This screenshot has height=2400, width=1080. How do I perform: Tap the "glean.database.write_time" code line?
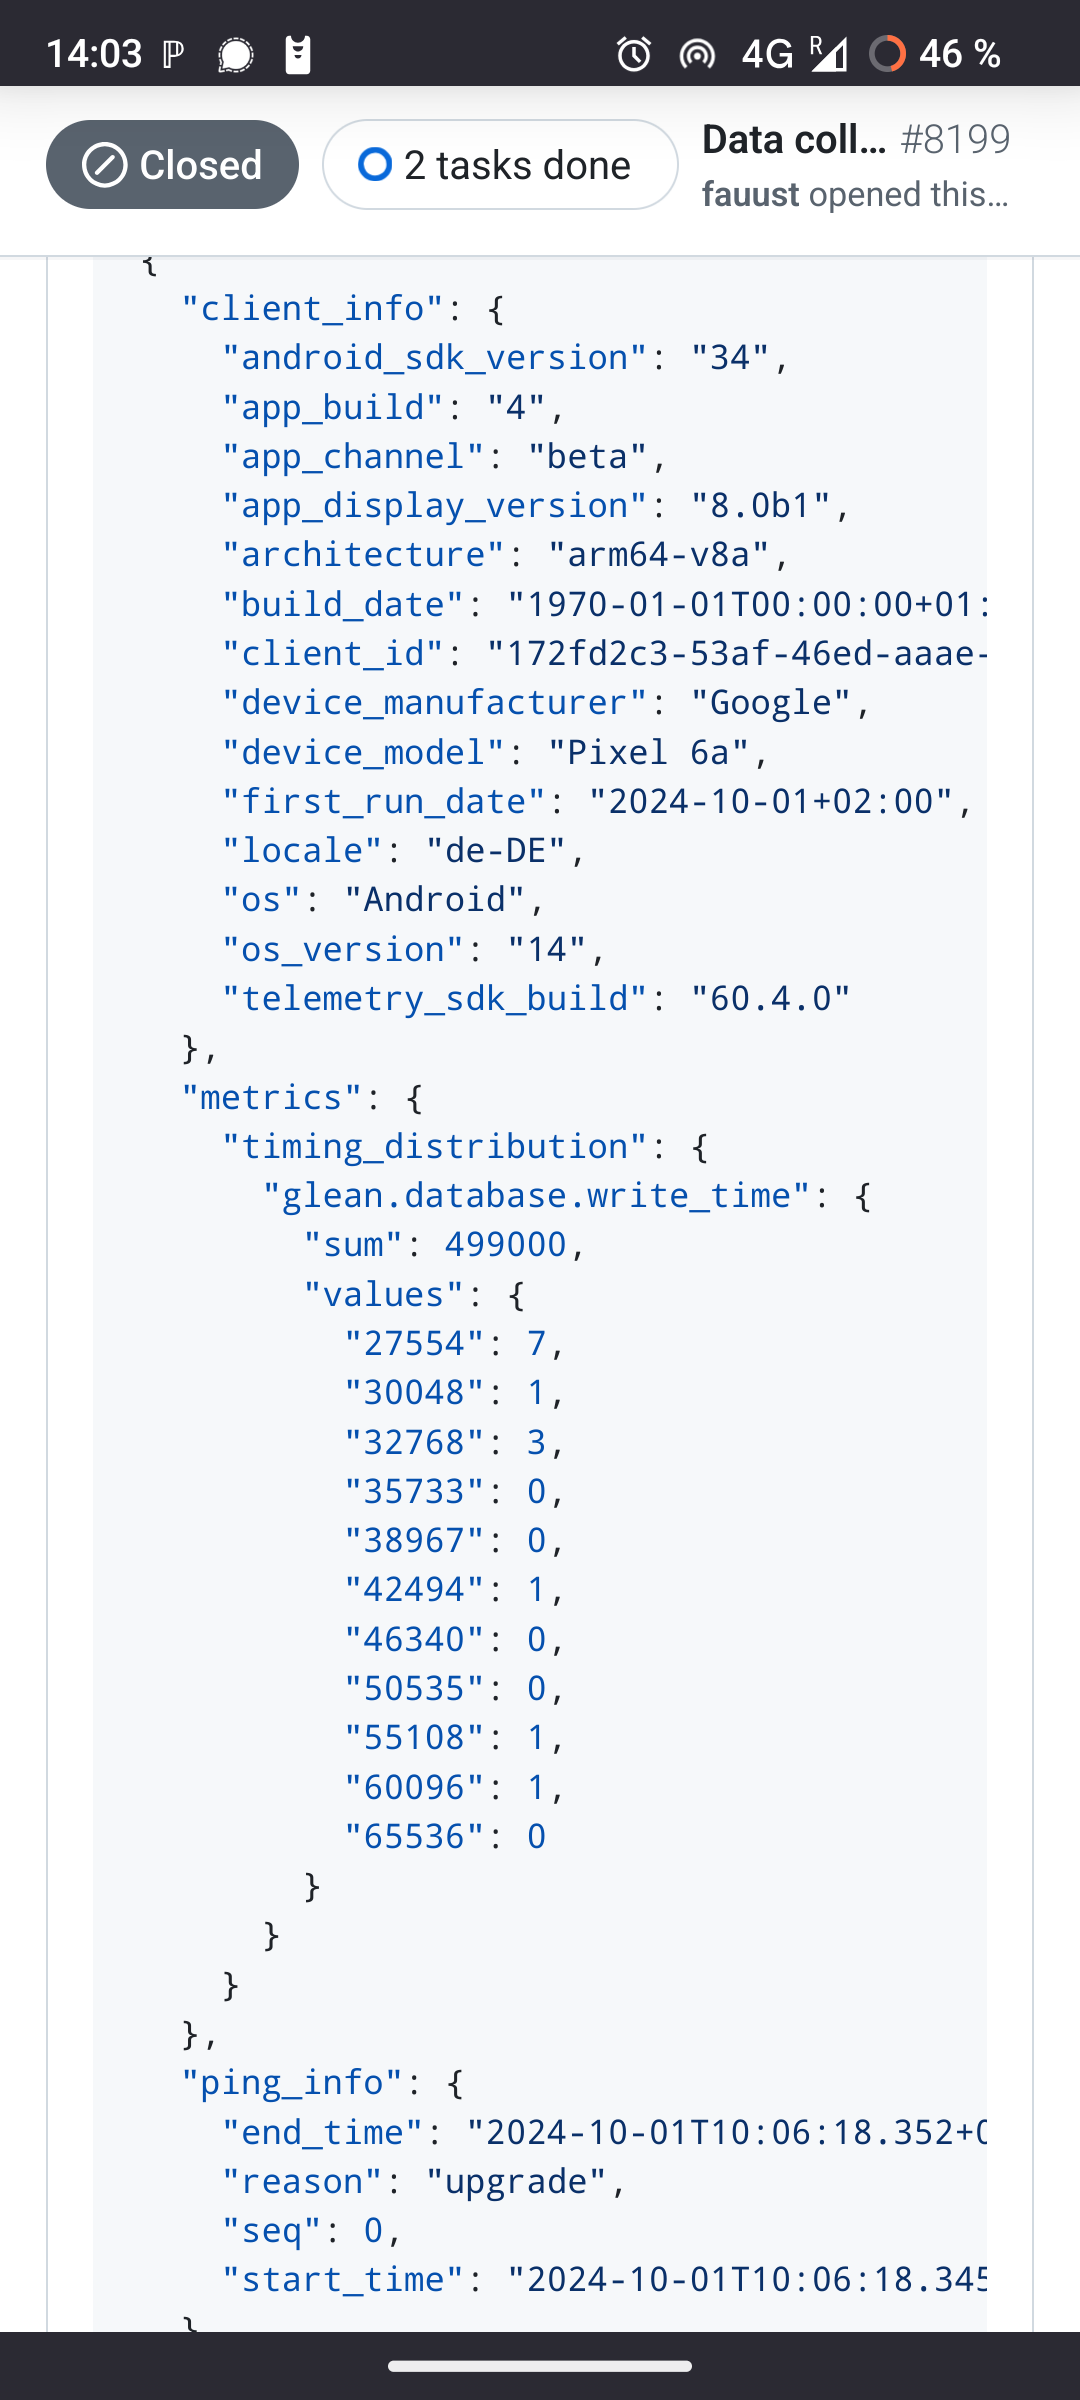coord(536,1195)
